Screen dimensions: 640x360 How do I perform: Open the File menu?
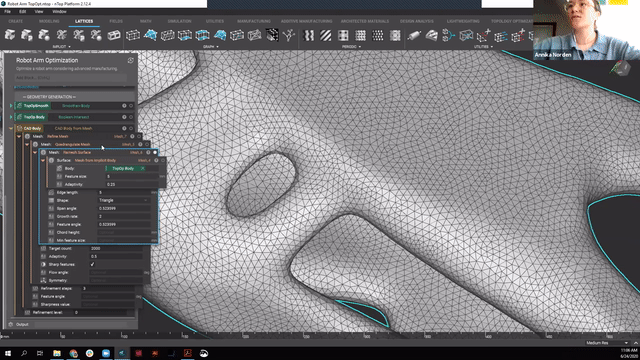7,11
